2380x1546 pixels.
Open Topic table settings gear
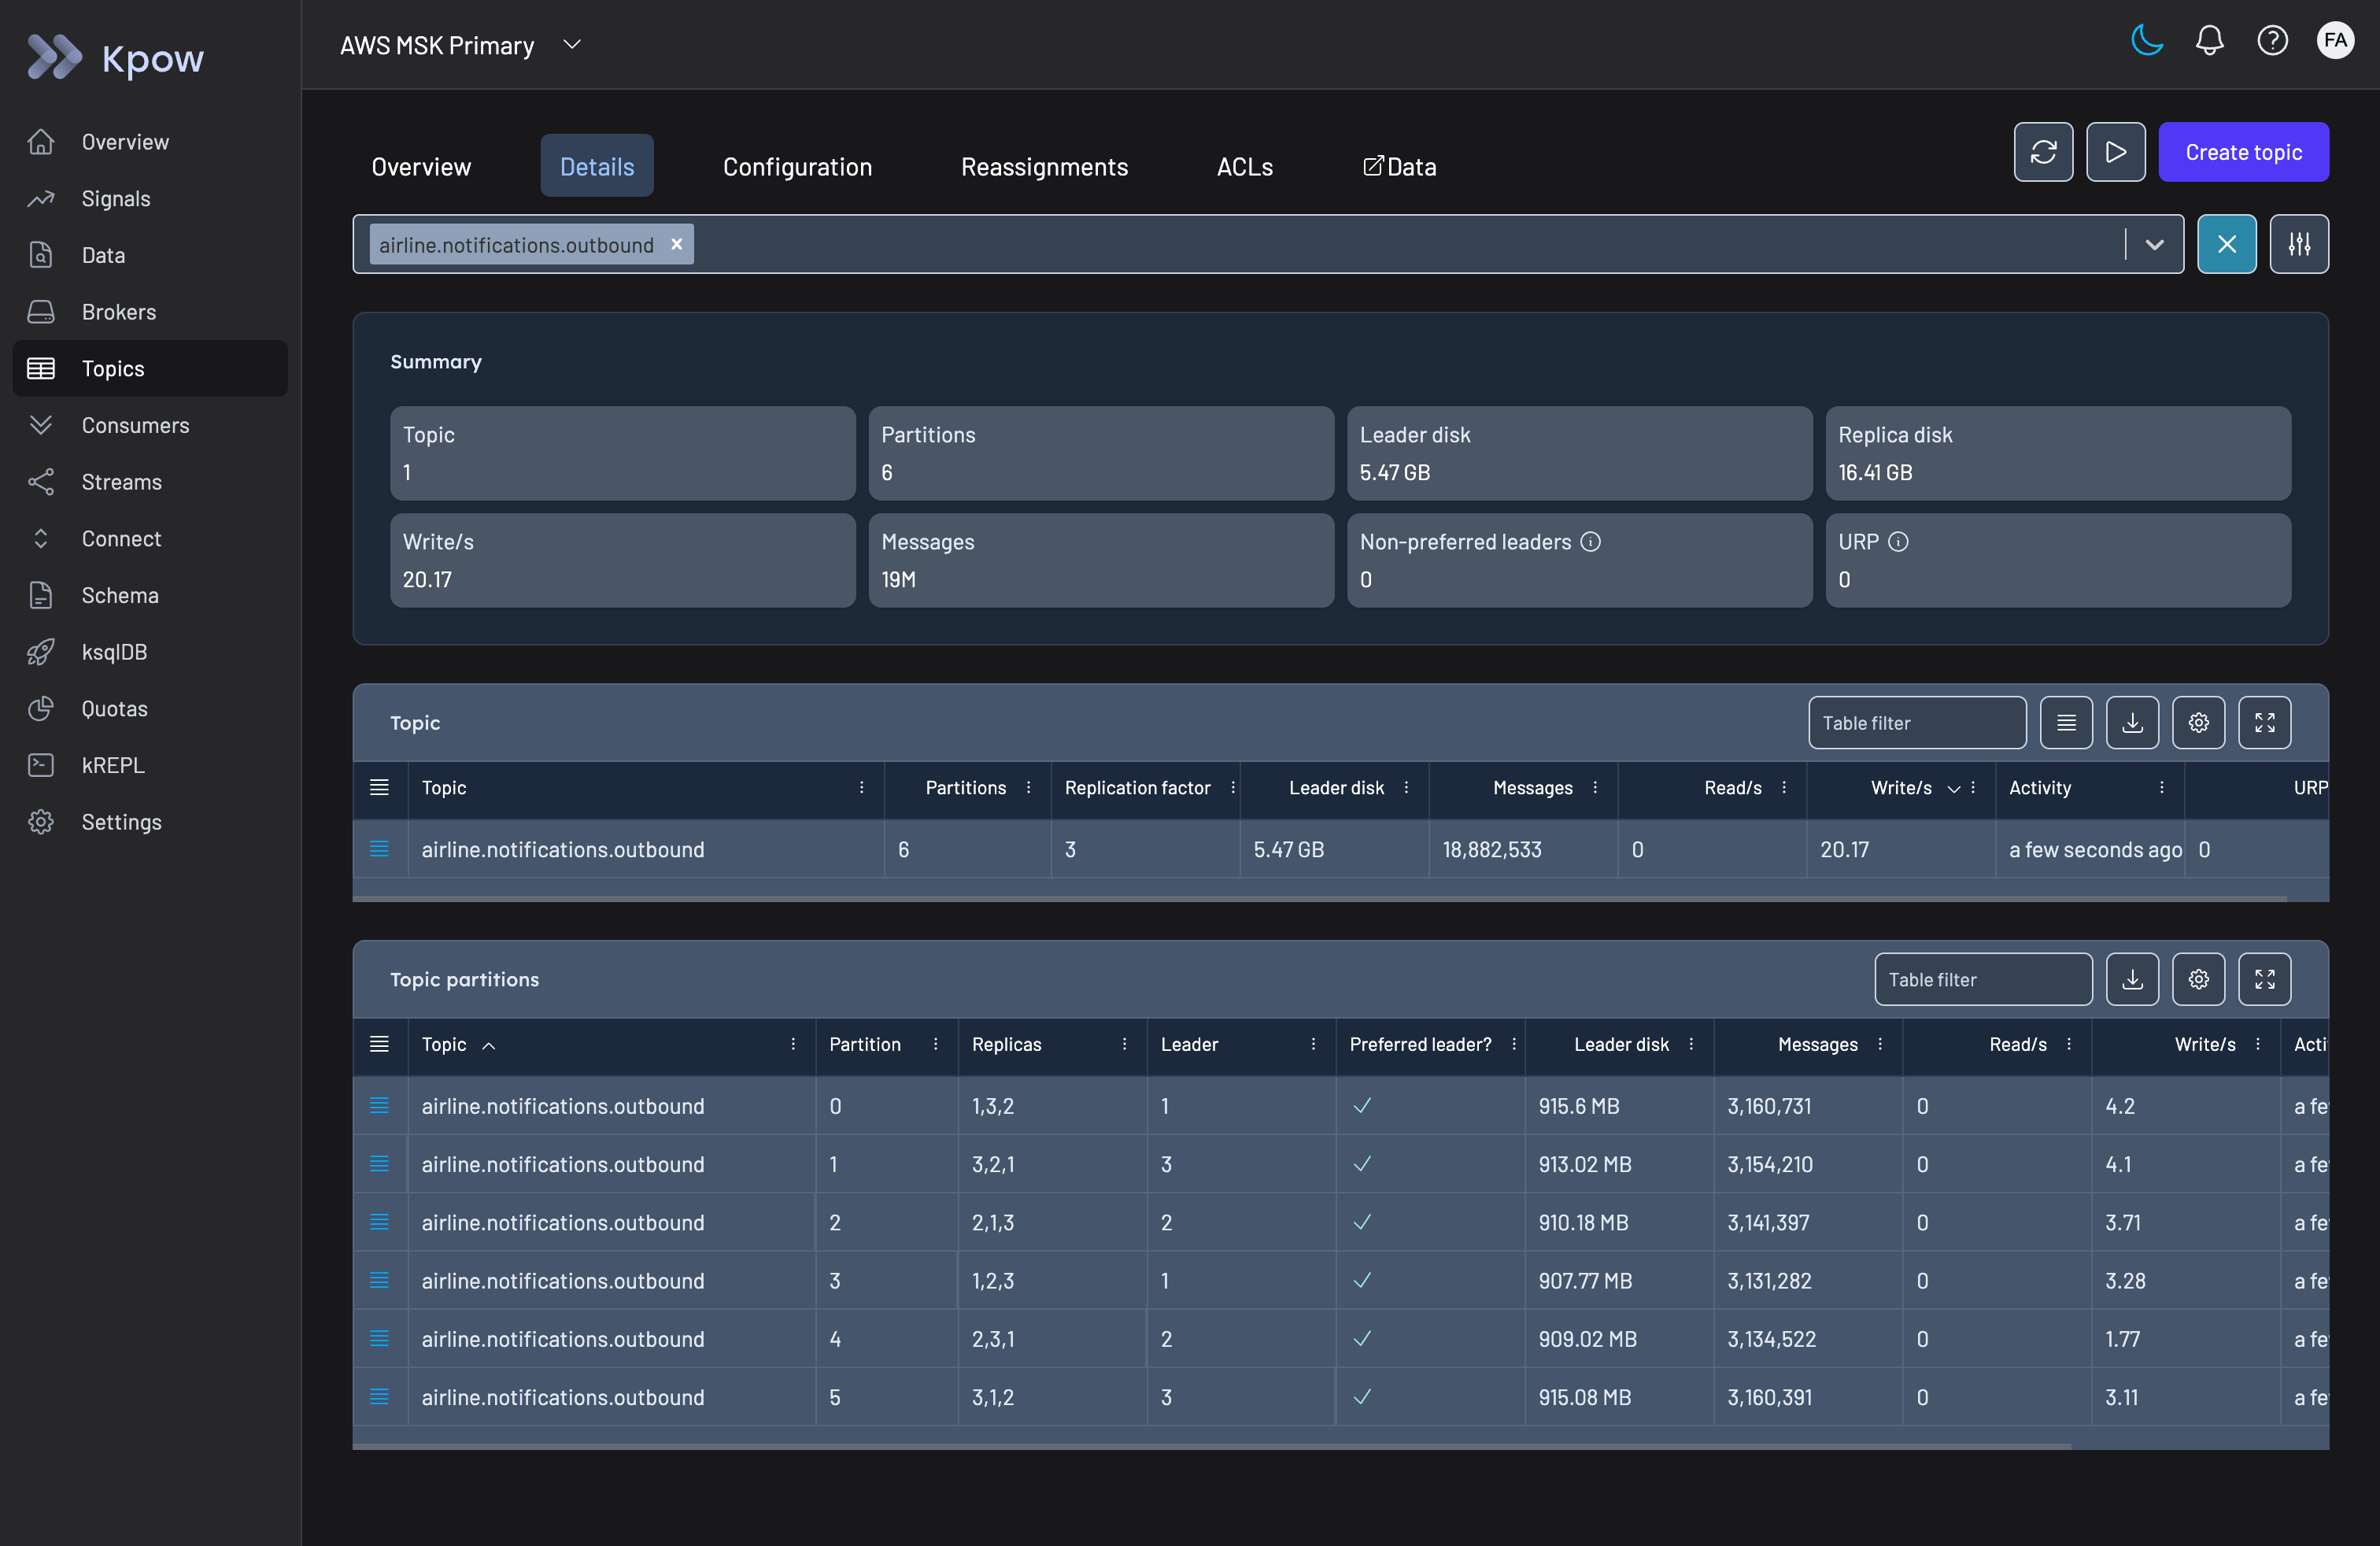pyautogui.click(x=2198, y=723)
